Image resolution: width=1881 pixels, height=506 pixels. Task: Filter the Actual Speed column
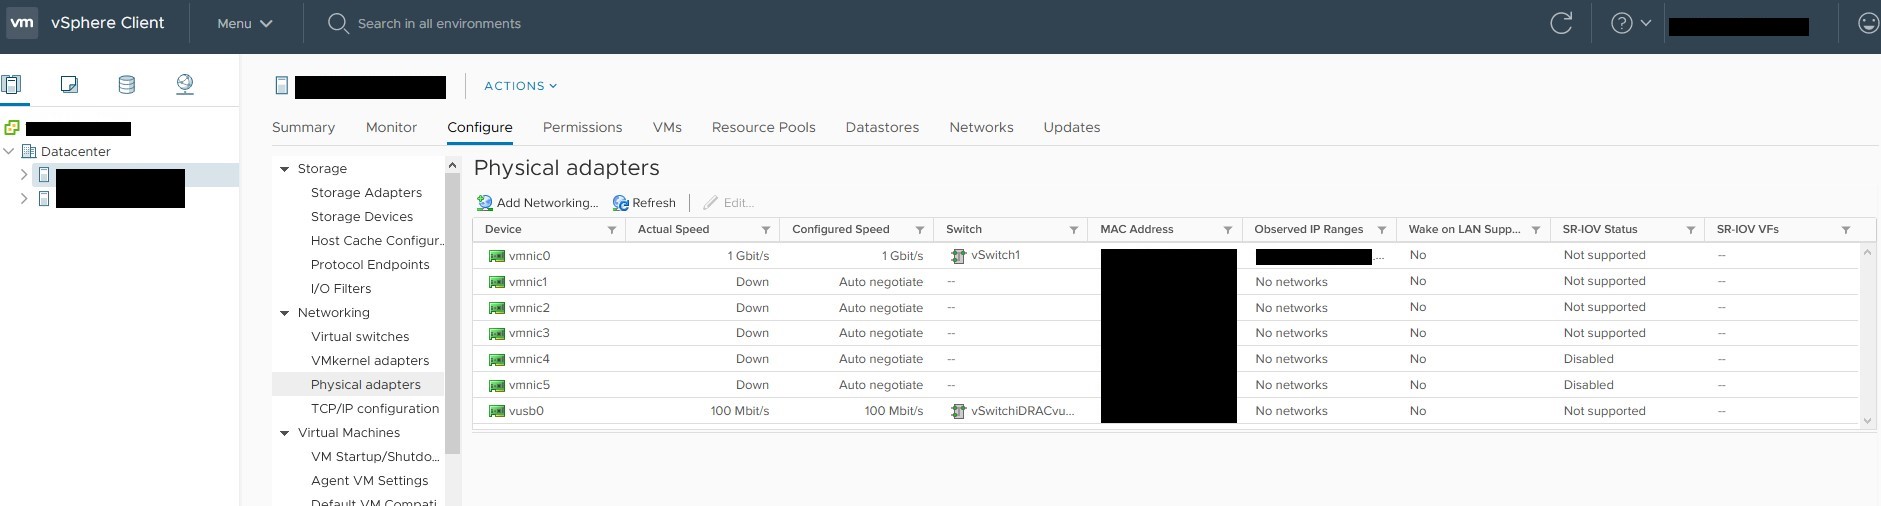click(x=766, y=230)
